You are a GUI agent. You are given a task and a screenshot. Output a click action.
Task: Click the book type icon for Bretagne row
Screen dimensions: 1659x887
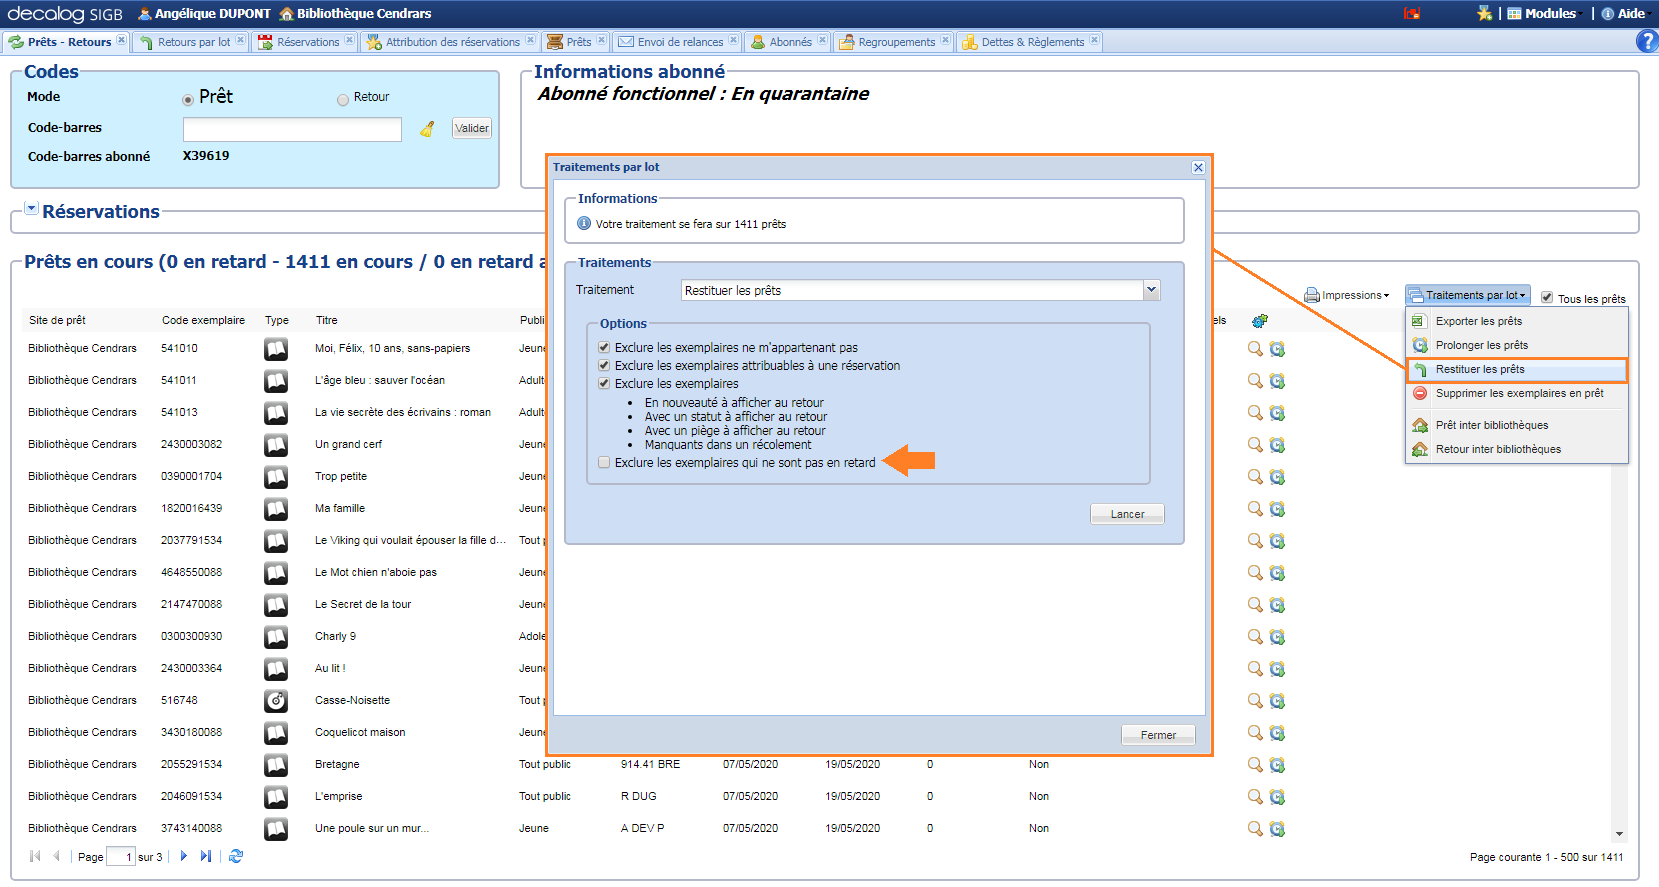coord(276,765)
